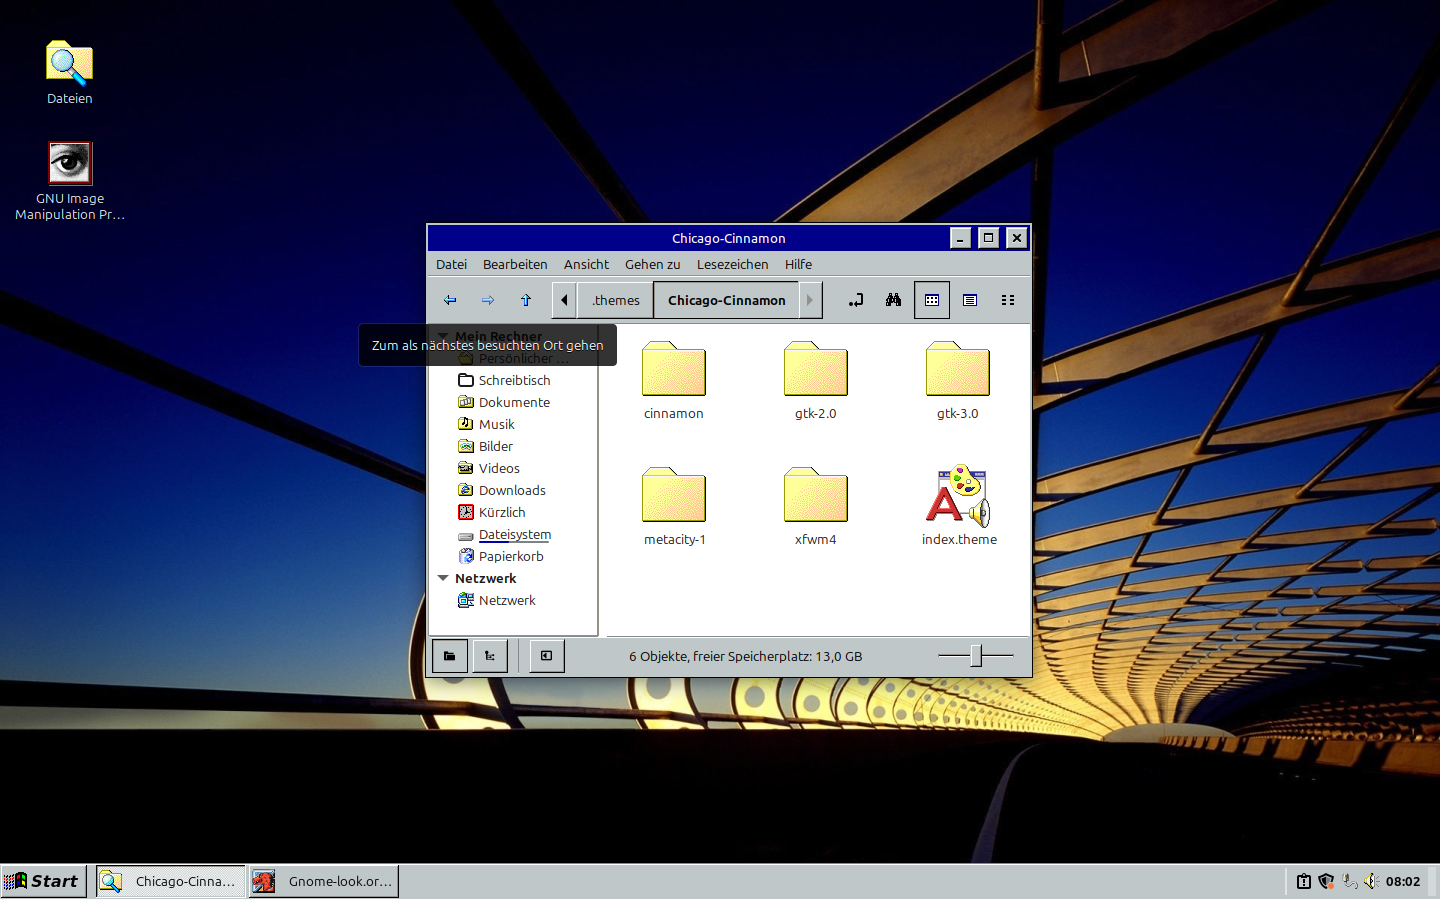This screenshot has height=900, width=1440.
Task: Switch to icon view
Action: (x=932, y=300)
